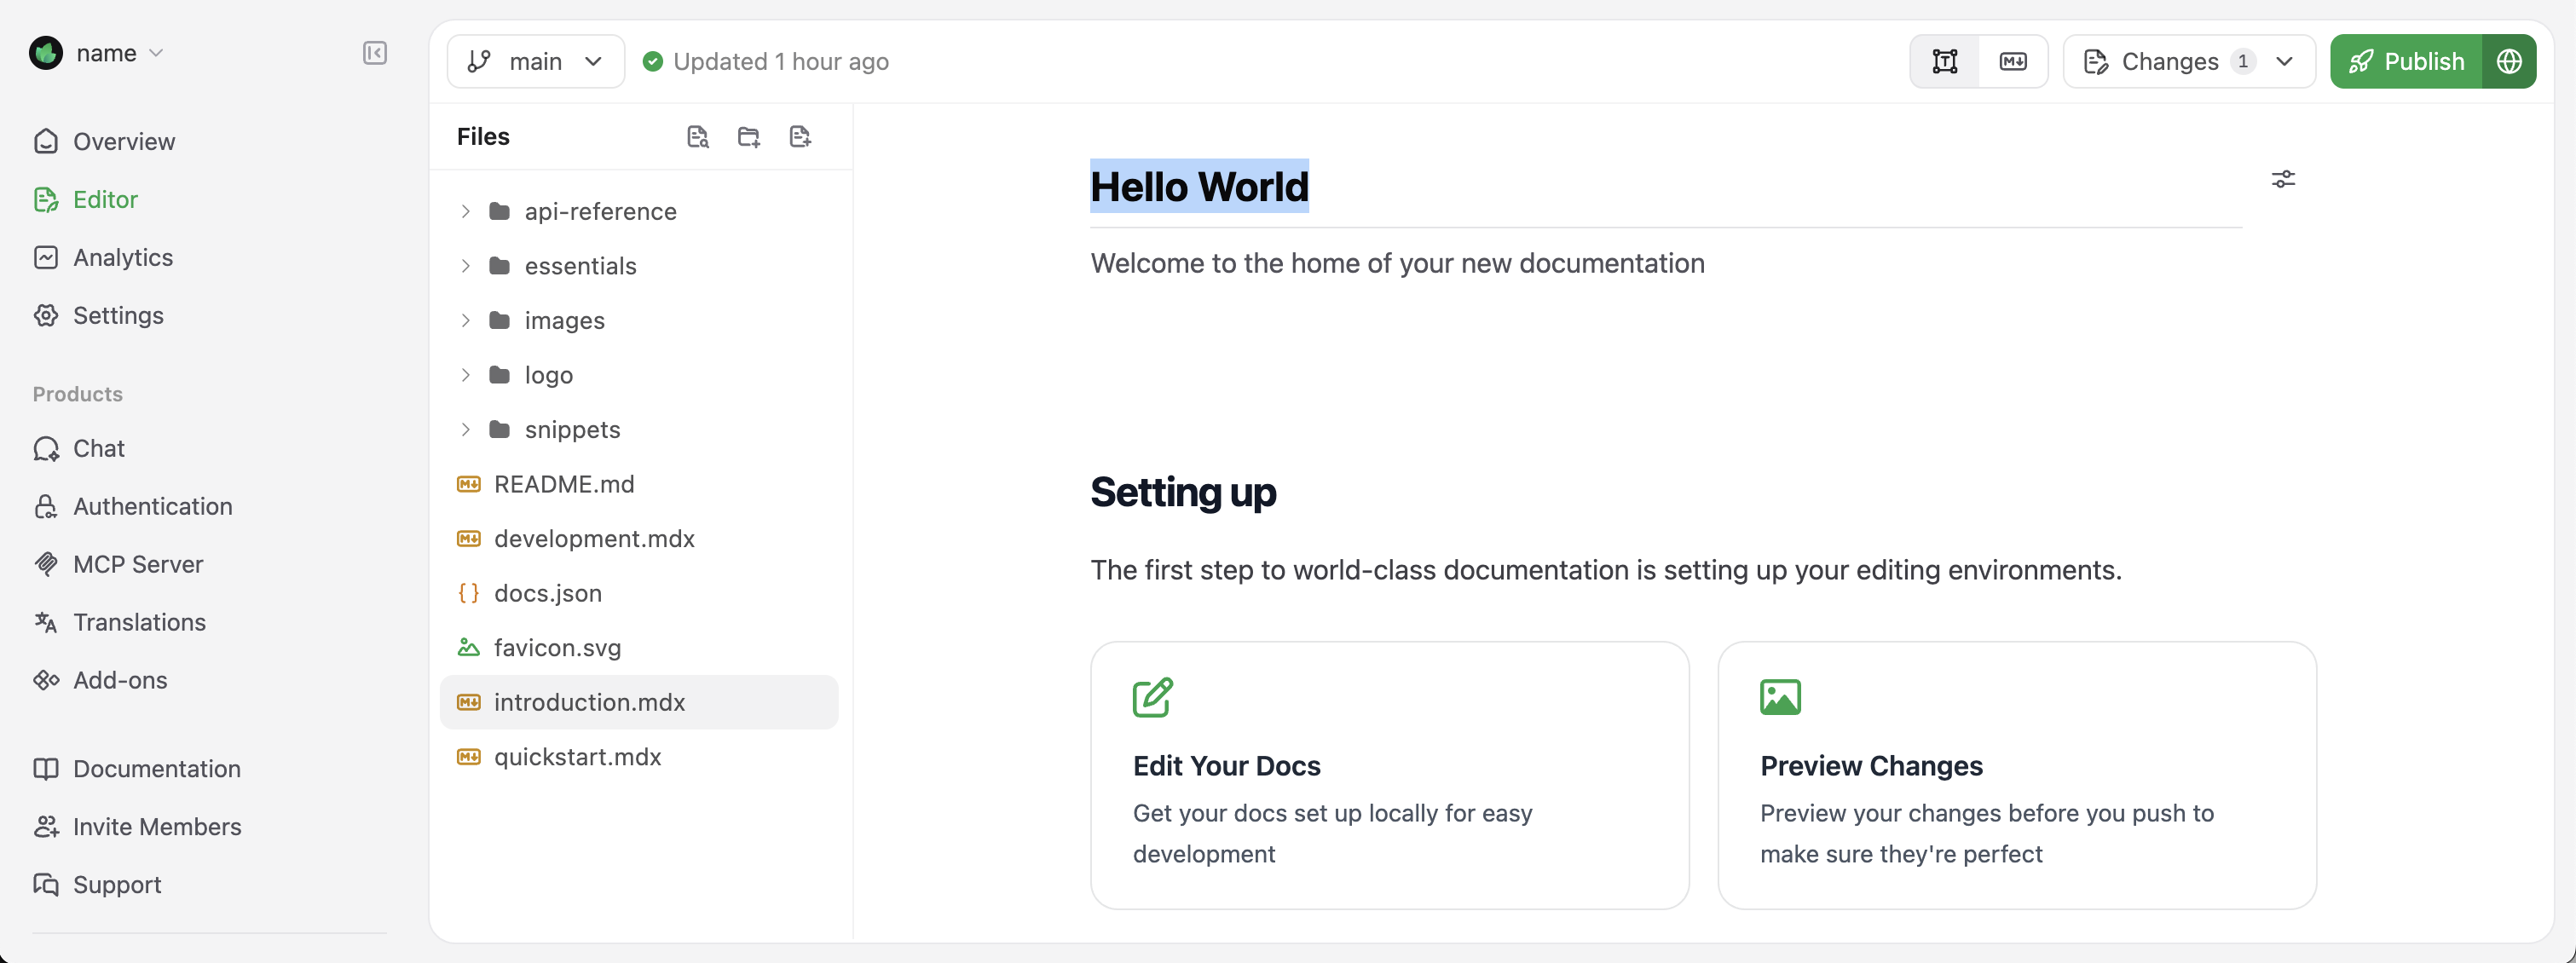2576x963 pixels.
Task: Create a new file from the Files toolbar
Action: pyautogui.click(x=800, y=136)
